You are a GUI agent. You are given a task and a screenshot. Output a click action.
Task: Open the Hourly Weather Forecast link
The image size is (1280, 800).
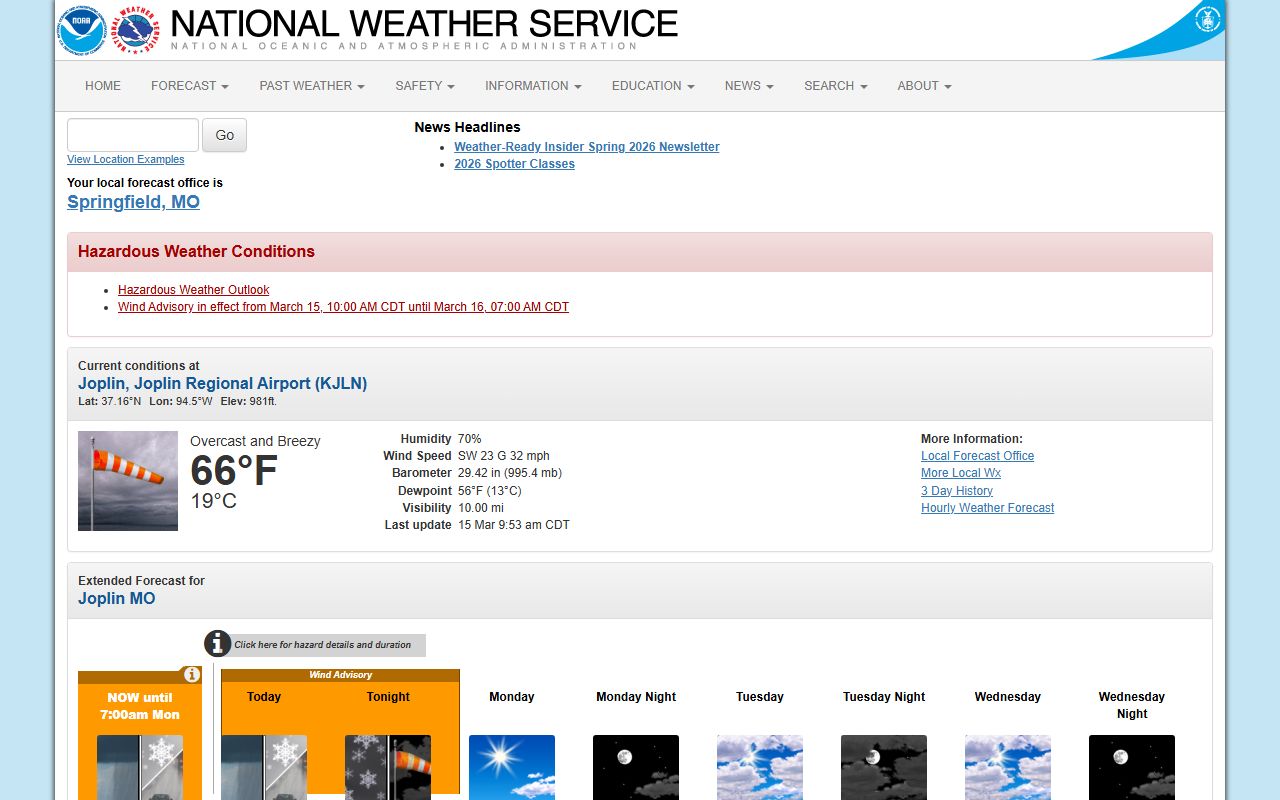tap(988, 508)
